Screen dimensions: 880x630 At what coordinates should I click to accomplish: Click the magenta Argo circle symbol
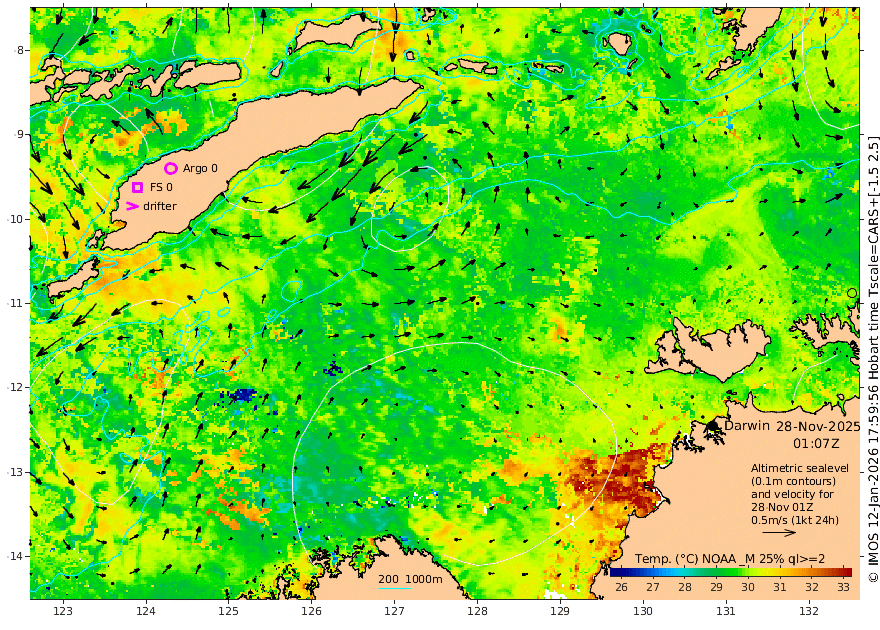(x=171, y=168)
